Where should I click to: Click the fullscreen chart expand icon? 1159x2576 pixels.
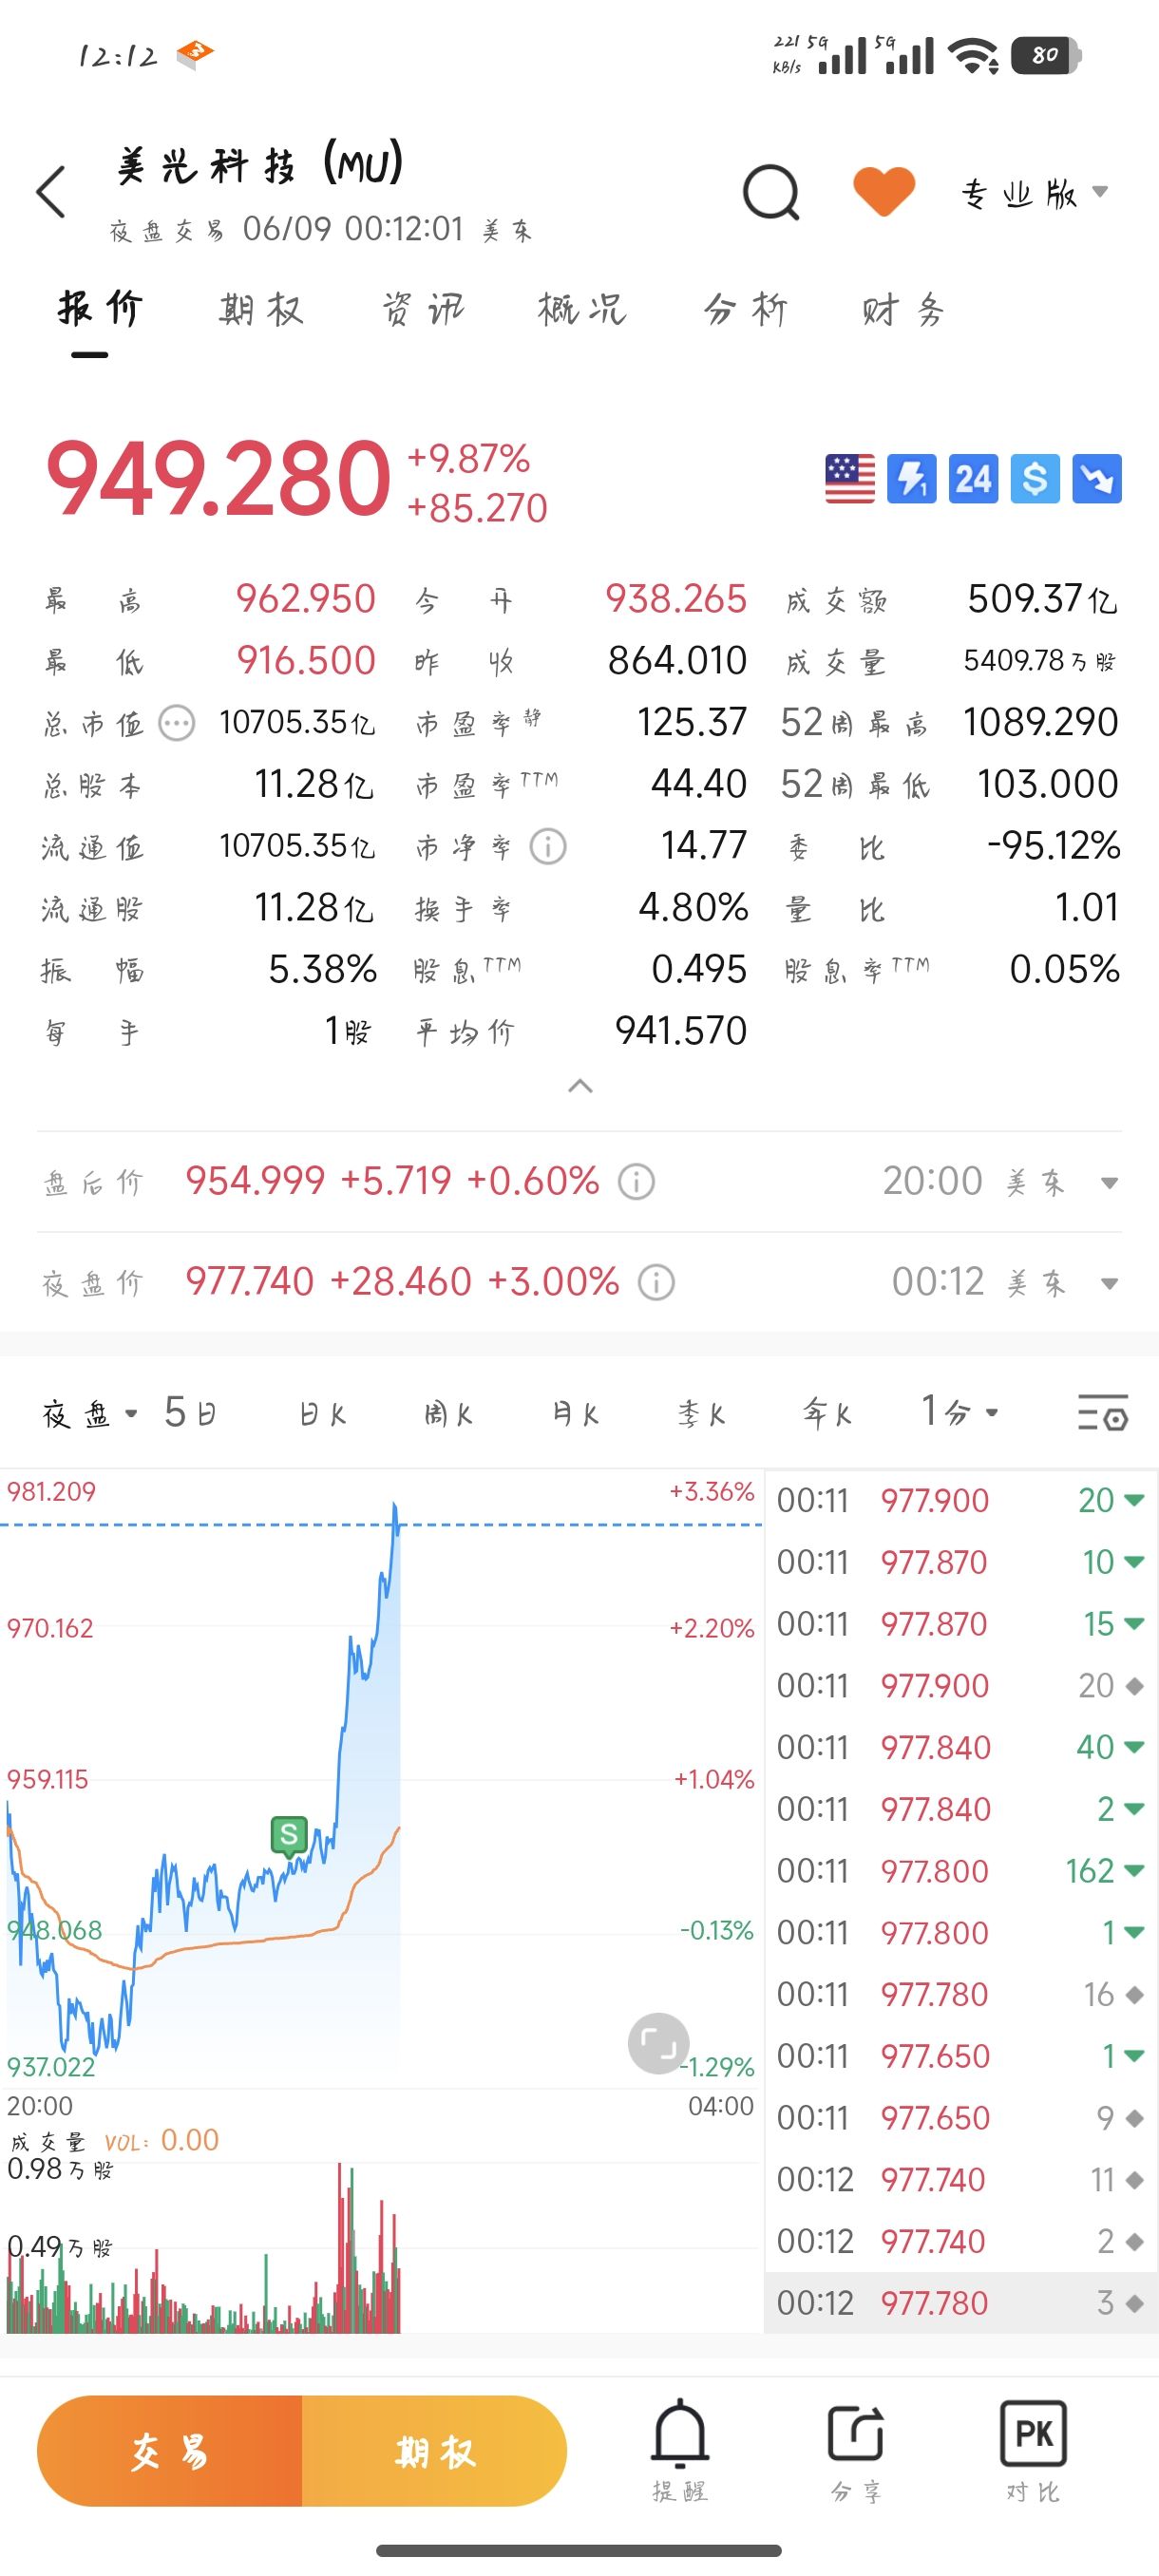pos(658,2042)
